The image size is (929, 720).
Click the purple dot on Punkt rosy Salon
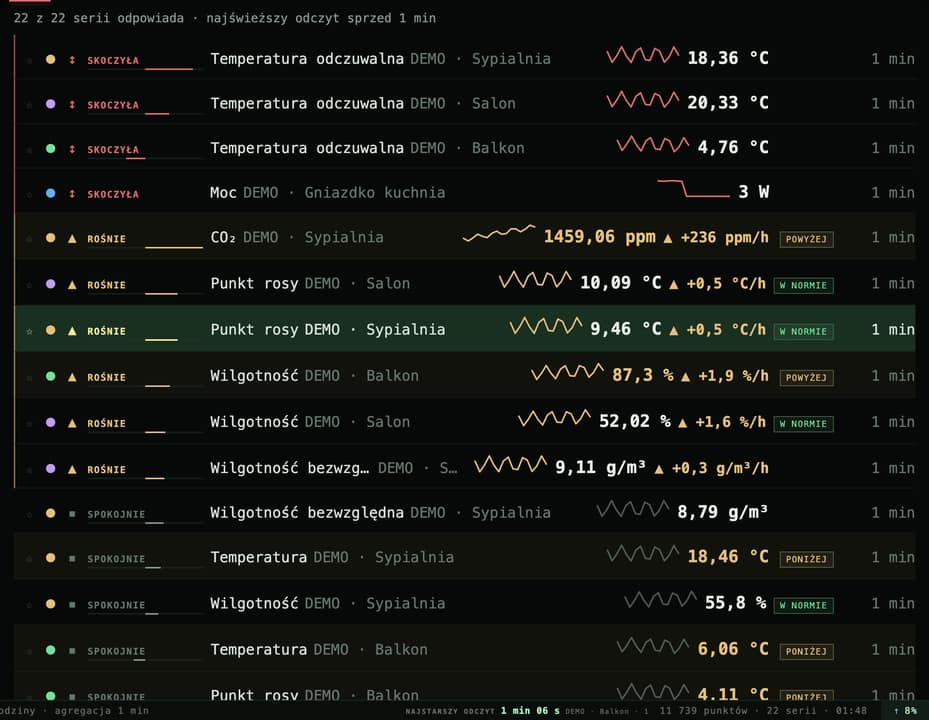click(x=50, y=284)
